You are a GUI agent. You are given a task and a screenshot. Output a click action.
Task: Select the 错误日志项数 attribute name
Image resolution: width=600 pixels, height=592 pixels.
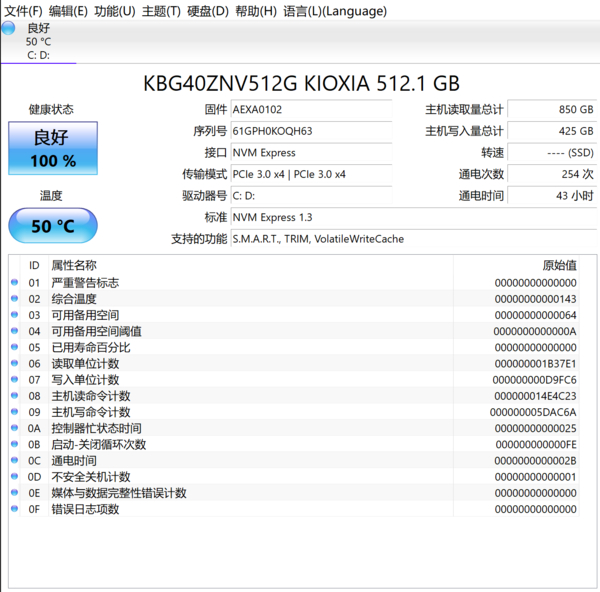pos(85,509)
